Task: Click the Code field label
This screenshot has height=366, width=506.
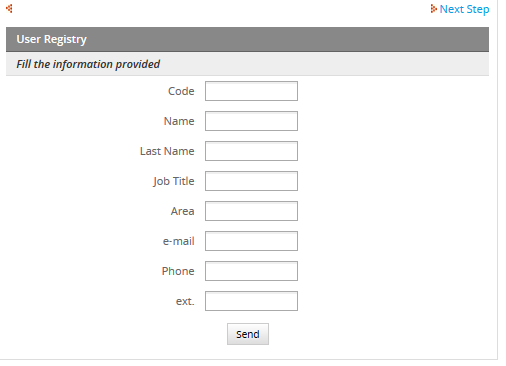Action: pos(181,91)
